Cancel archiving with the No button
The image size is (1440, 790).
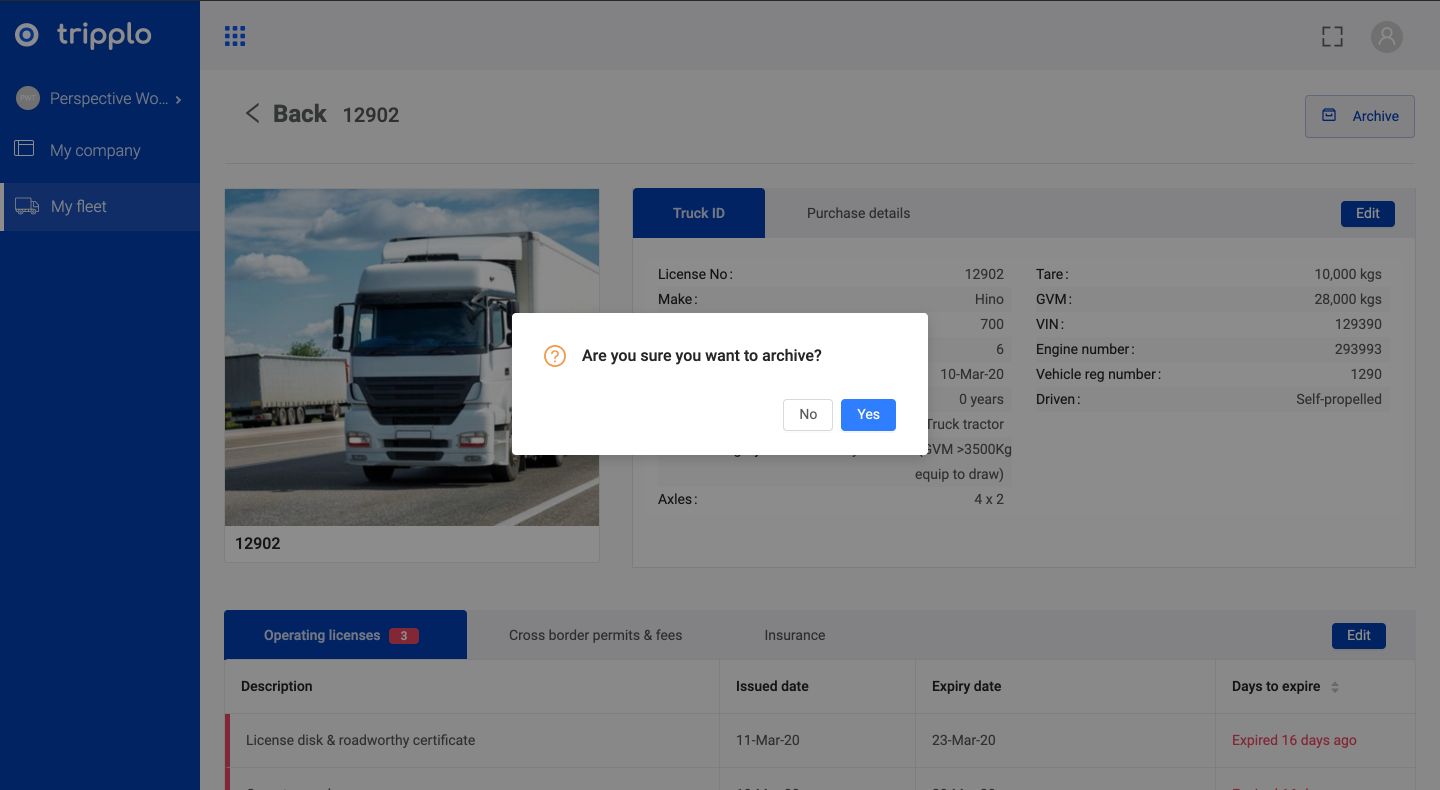(808, 414)
